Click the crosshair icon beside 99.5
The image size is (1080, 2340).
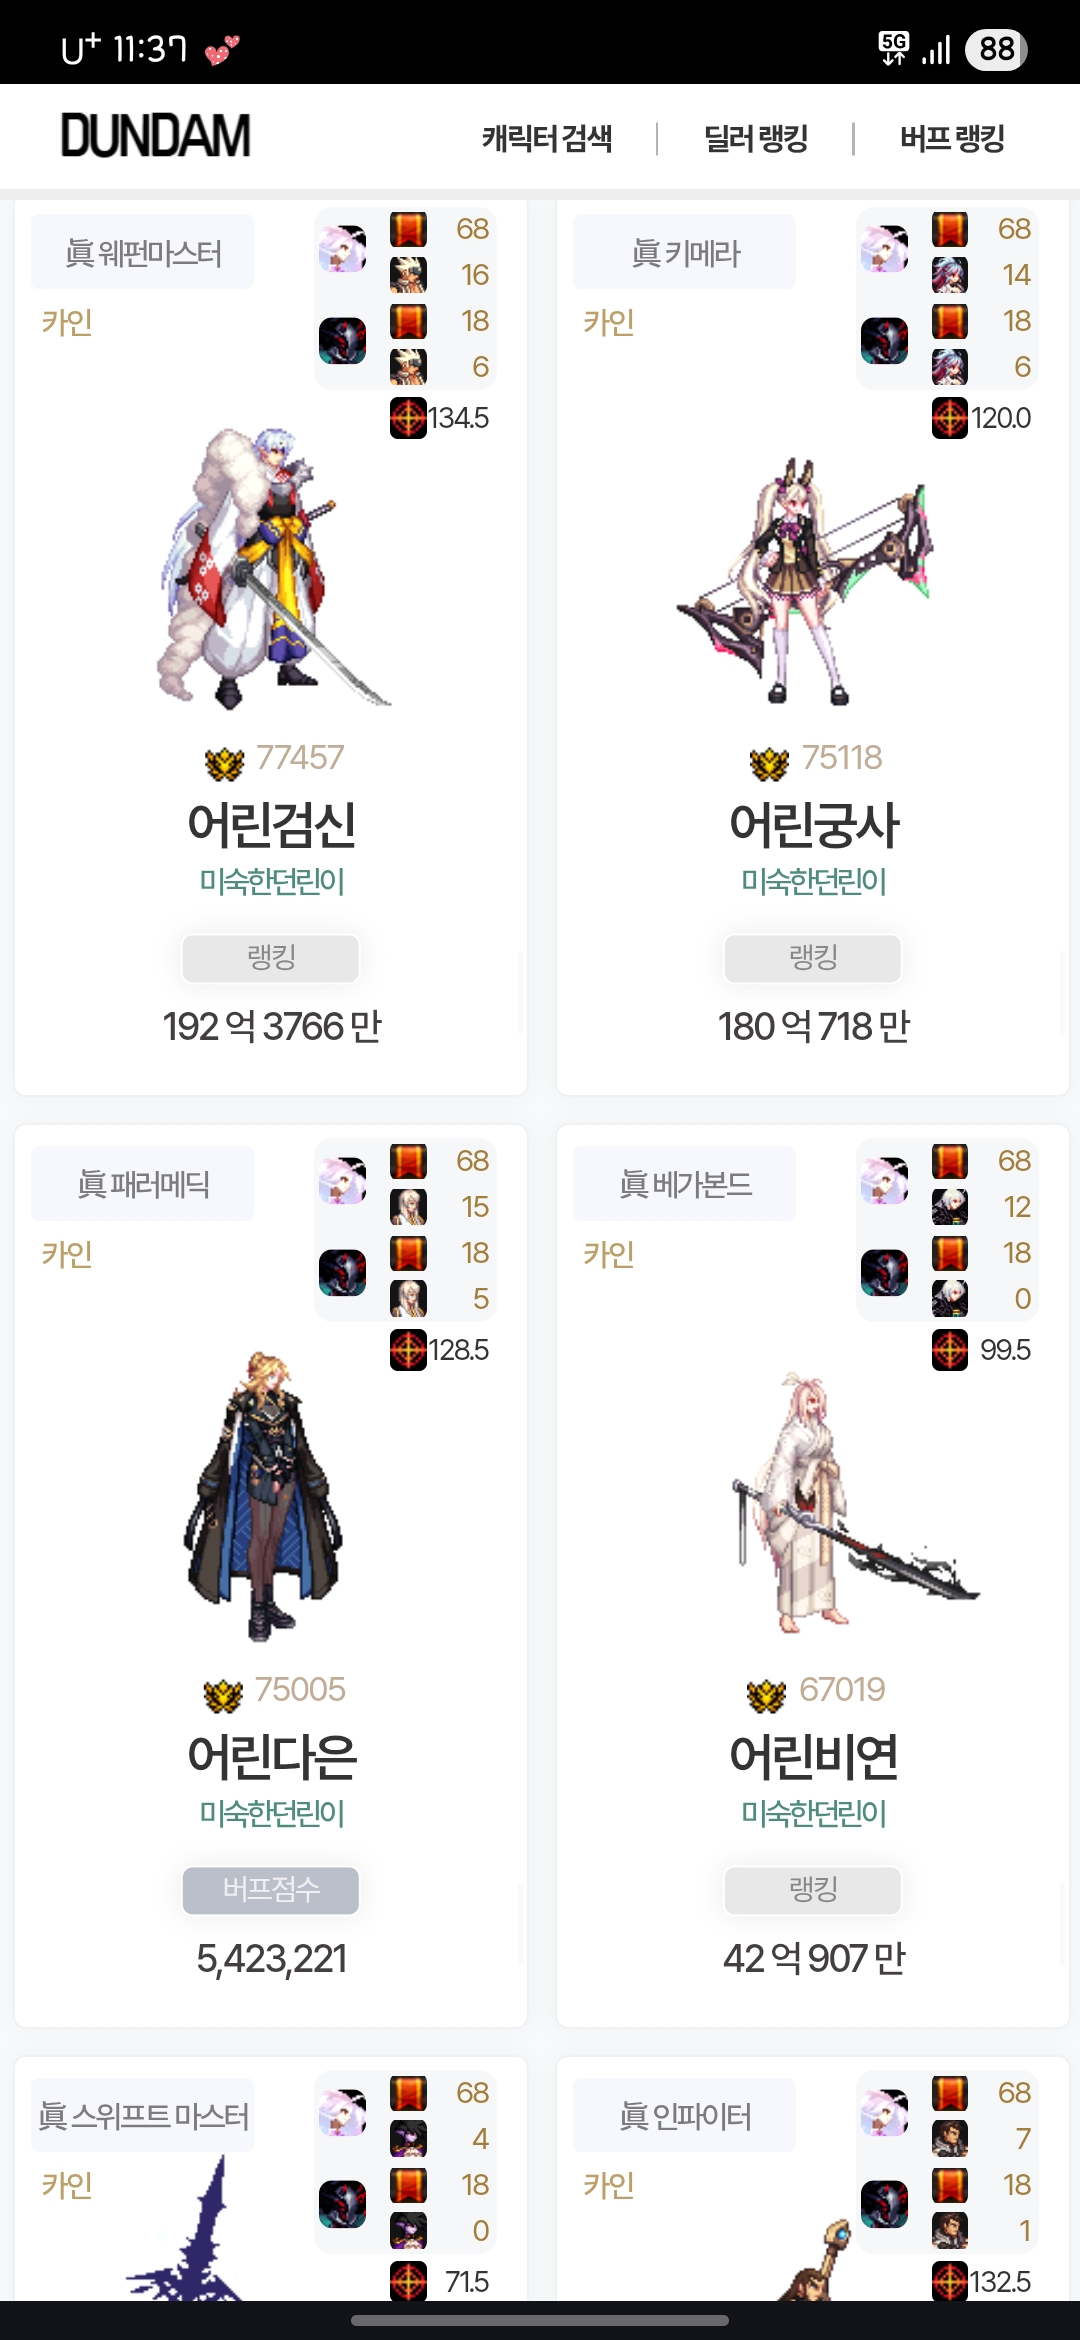click(950, 1350)
